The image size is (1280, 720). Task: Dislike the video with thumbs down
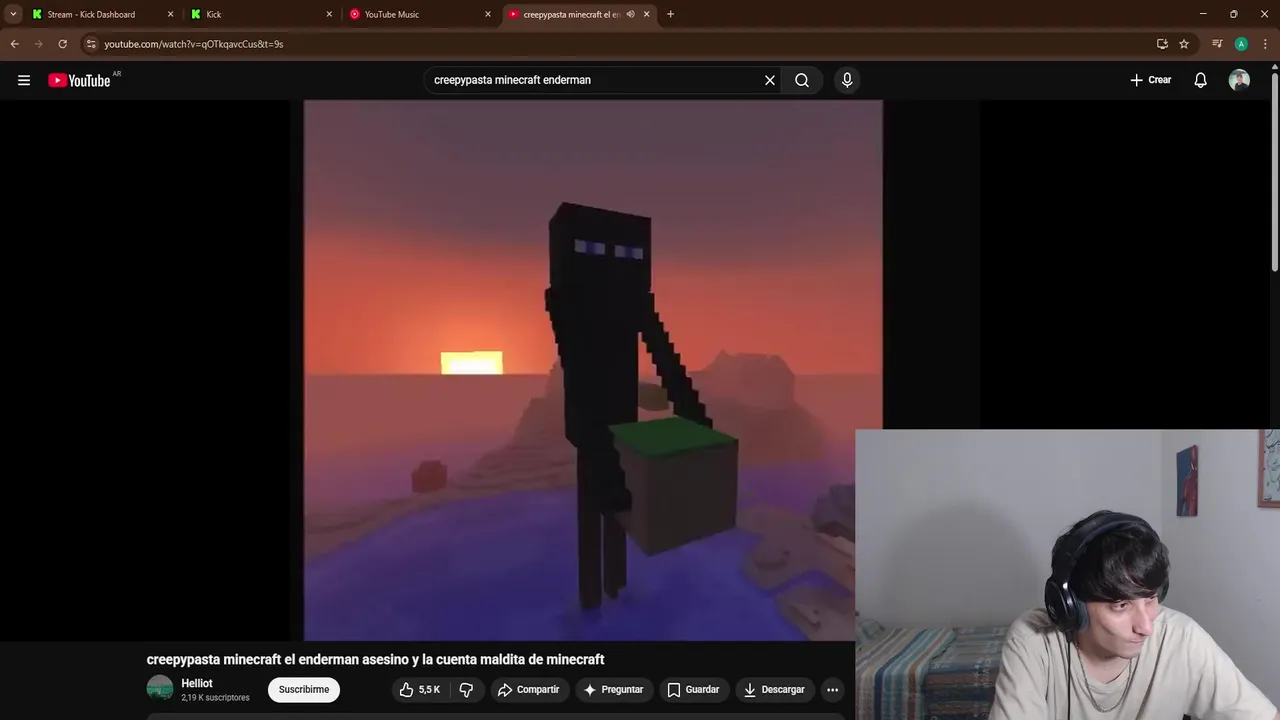point(466,689)
